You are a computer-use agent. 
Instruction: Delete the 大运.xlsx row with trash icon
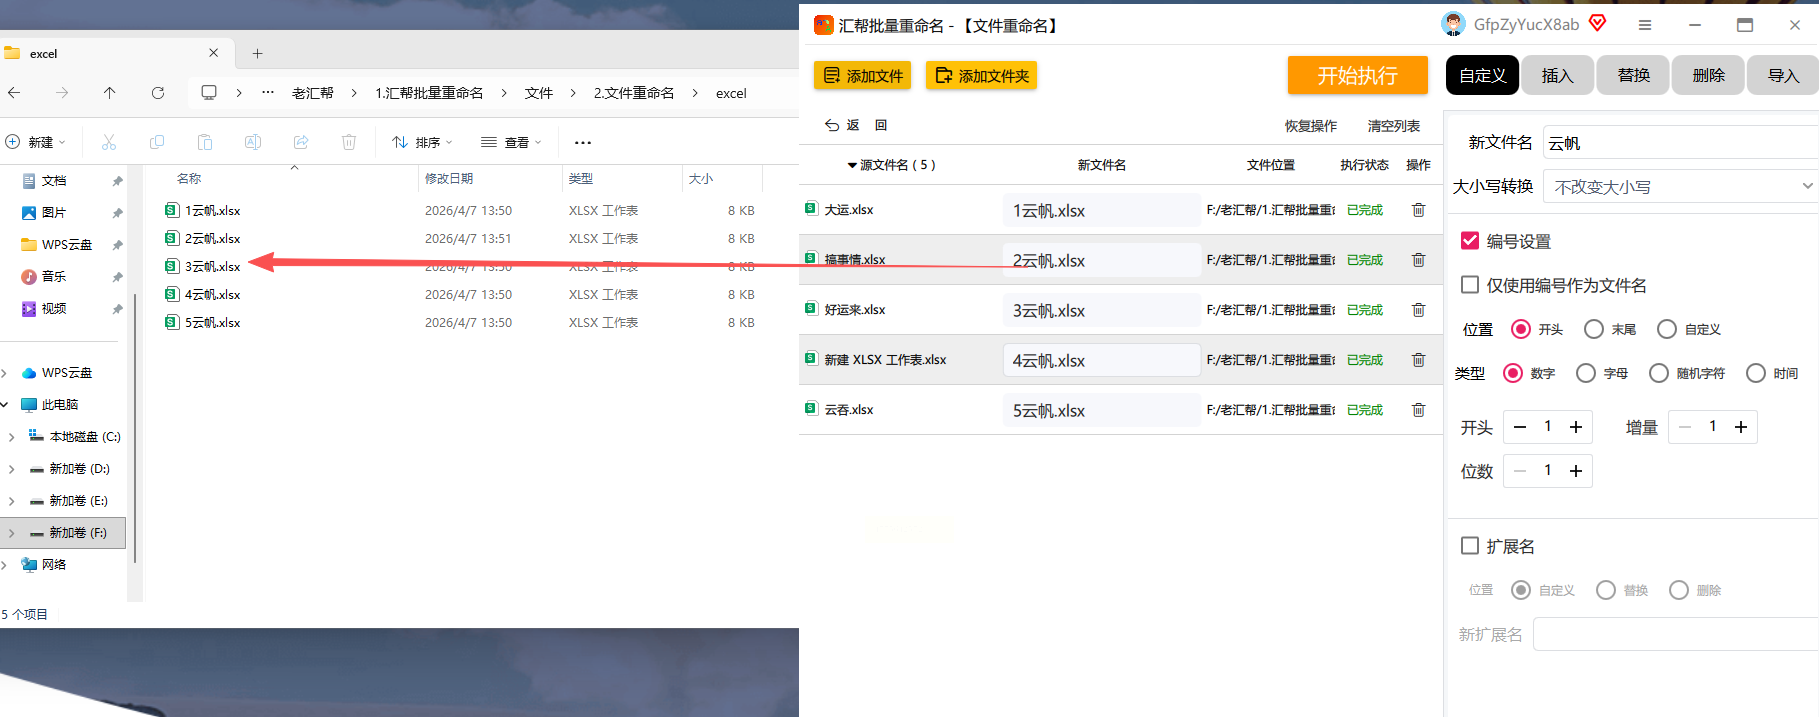tap(1418, 210)
